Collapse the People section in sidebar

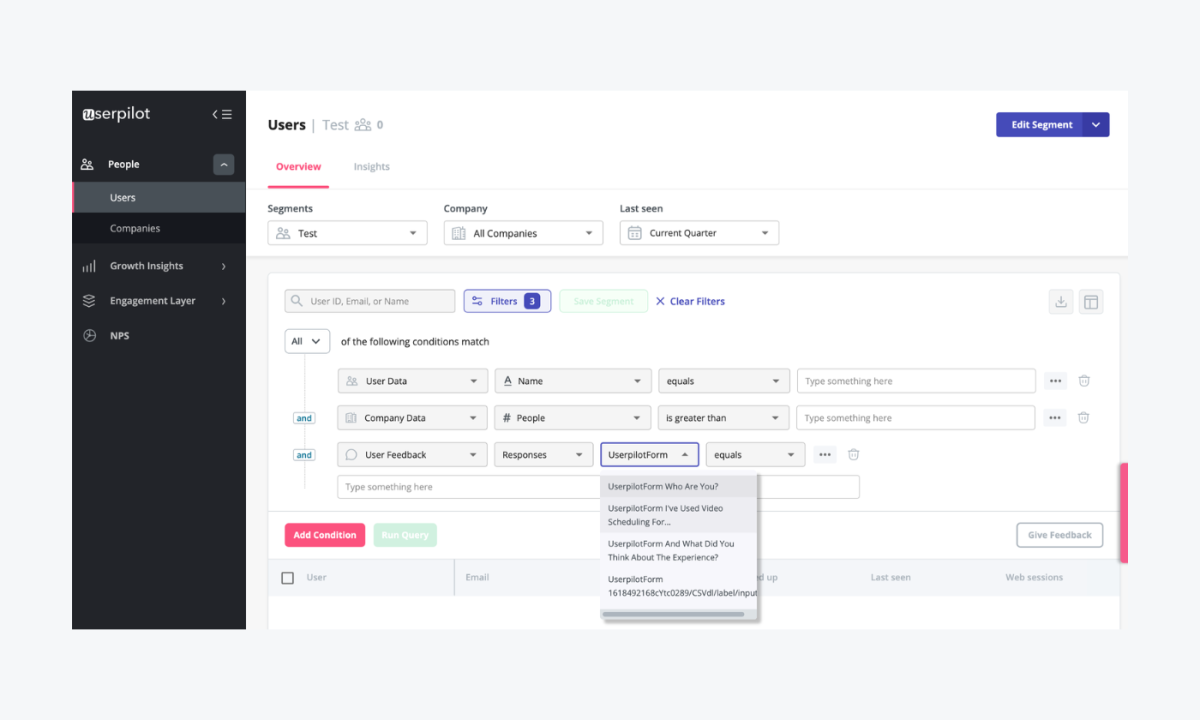[x=223, y=163]
